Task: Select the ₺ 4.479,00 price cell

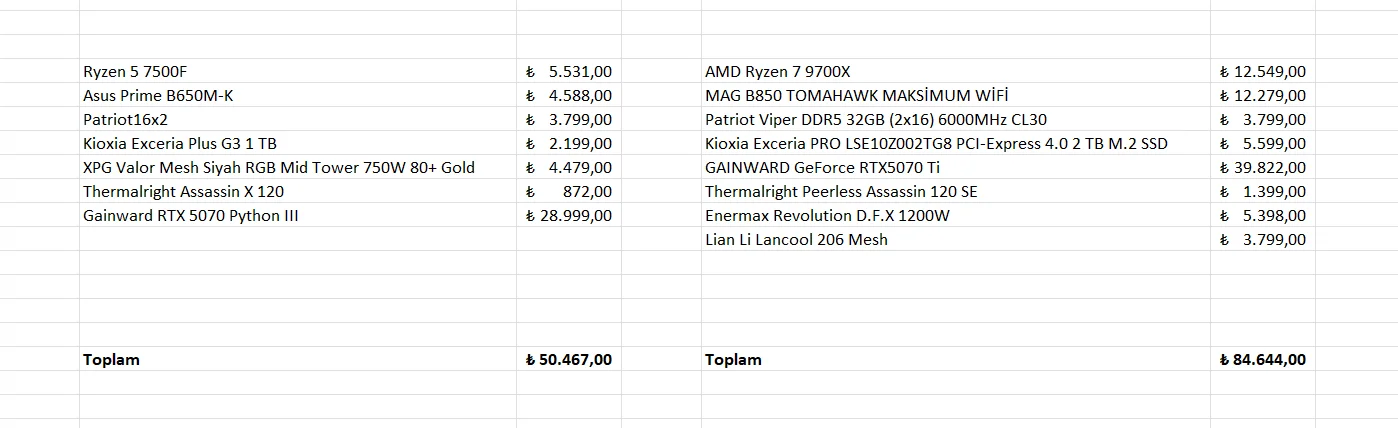Action: (569, 167)
